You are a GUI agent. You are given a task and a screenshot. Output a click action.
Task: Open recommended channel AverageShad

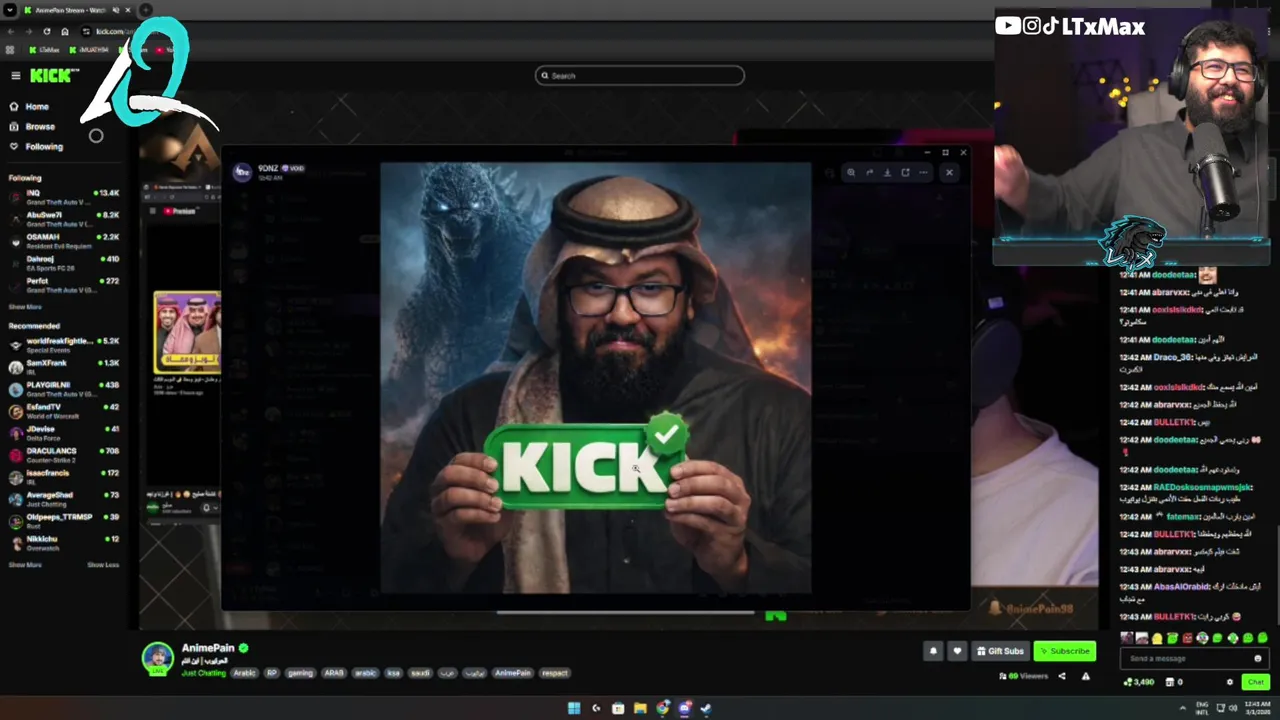point(64,499)
